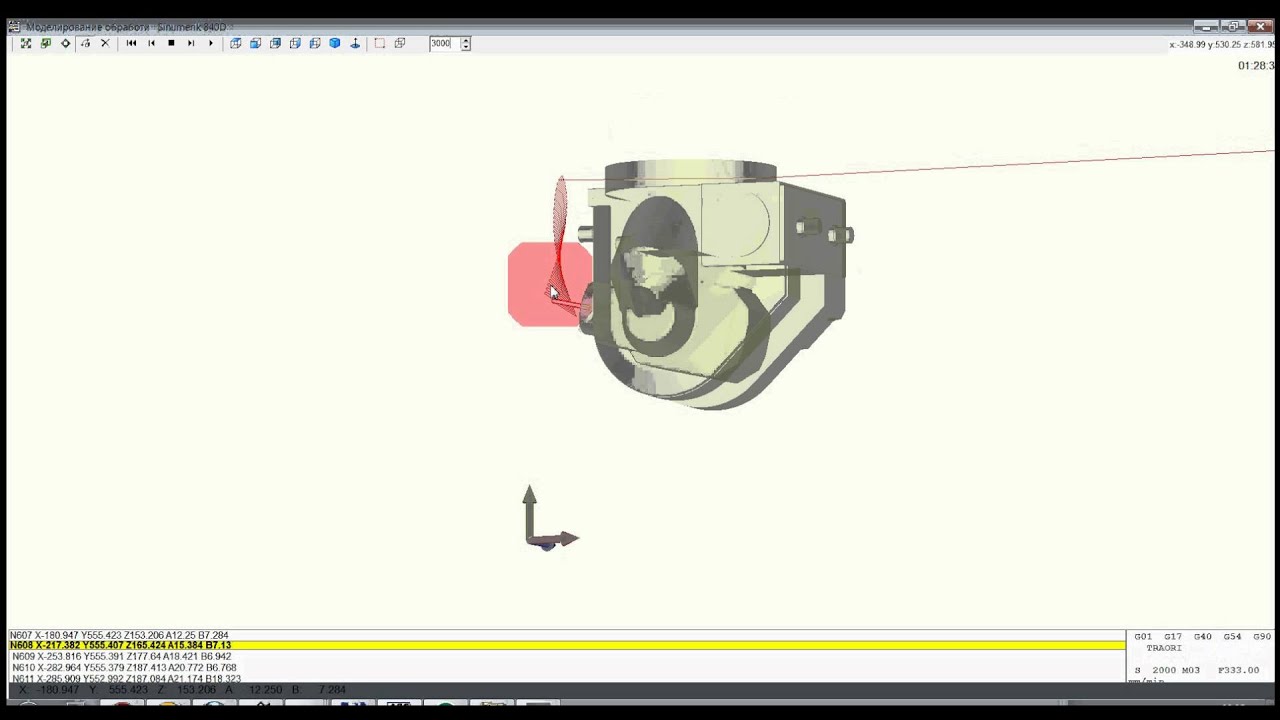Select NC line N609 in the program list

(x=124, y=657)
